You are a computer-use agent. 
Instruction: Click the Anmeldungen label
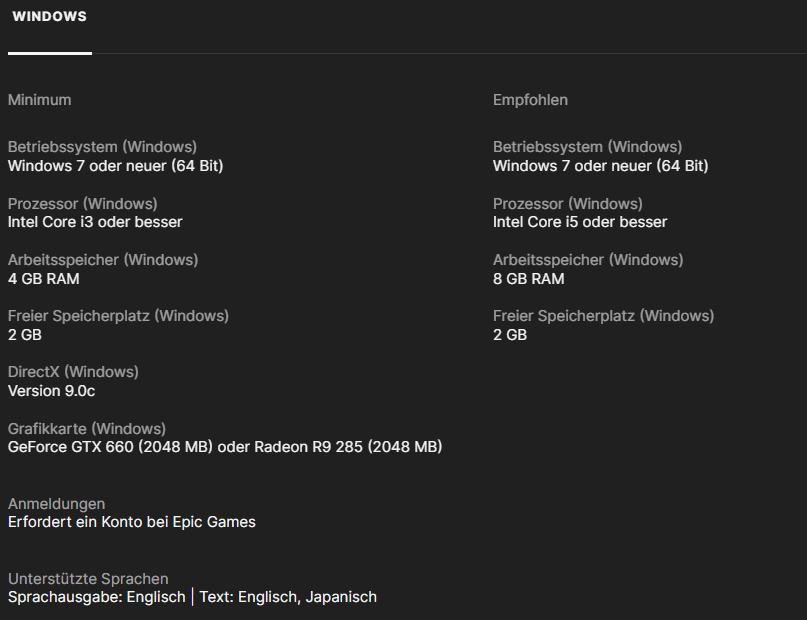56,504
